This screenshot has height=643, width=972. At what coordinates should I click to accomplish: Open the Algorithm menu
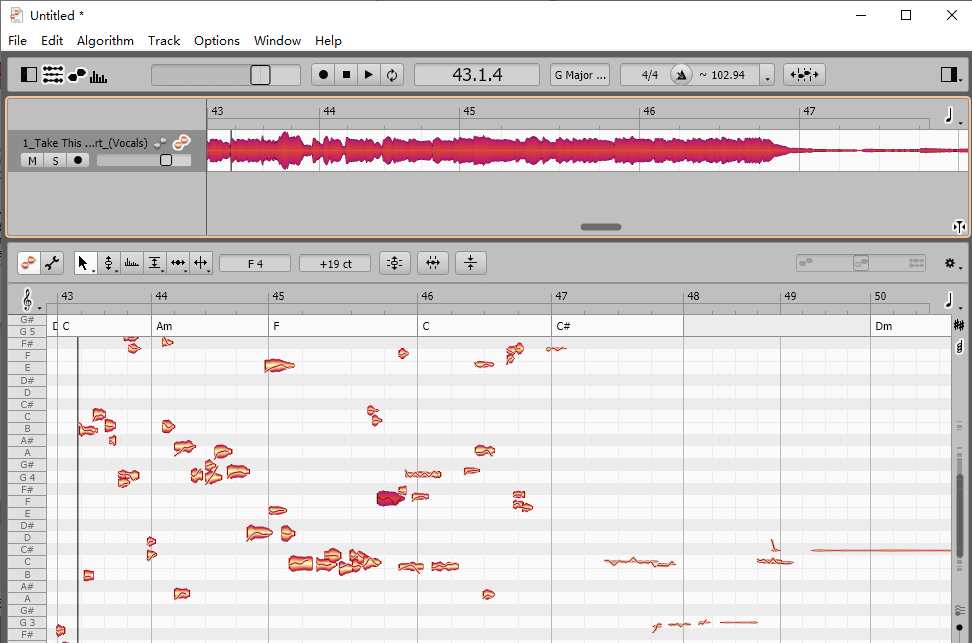tap(105, 41)
